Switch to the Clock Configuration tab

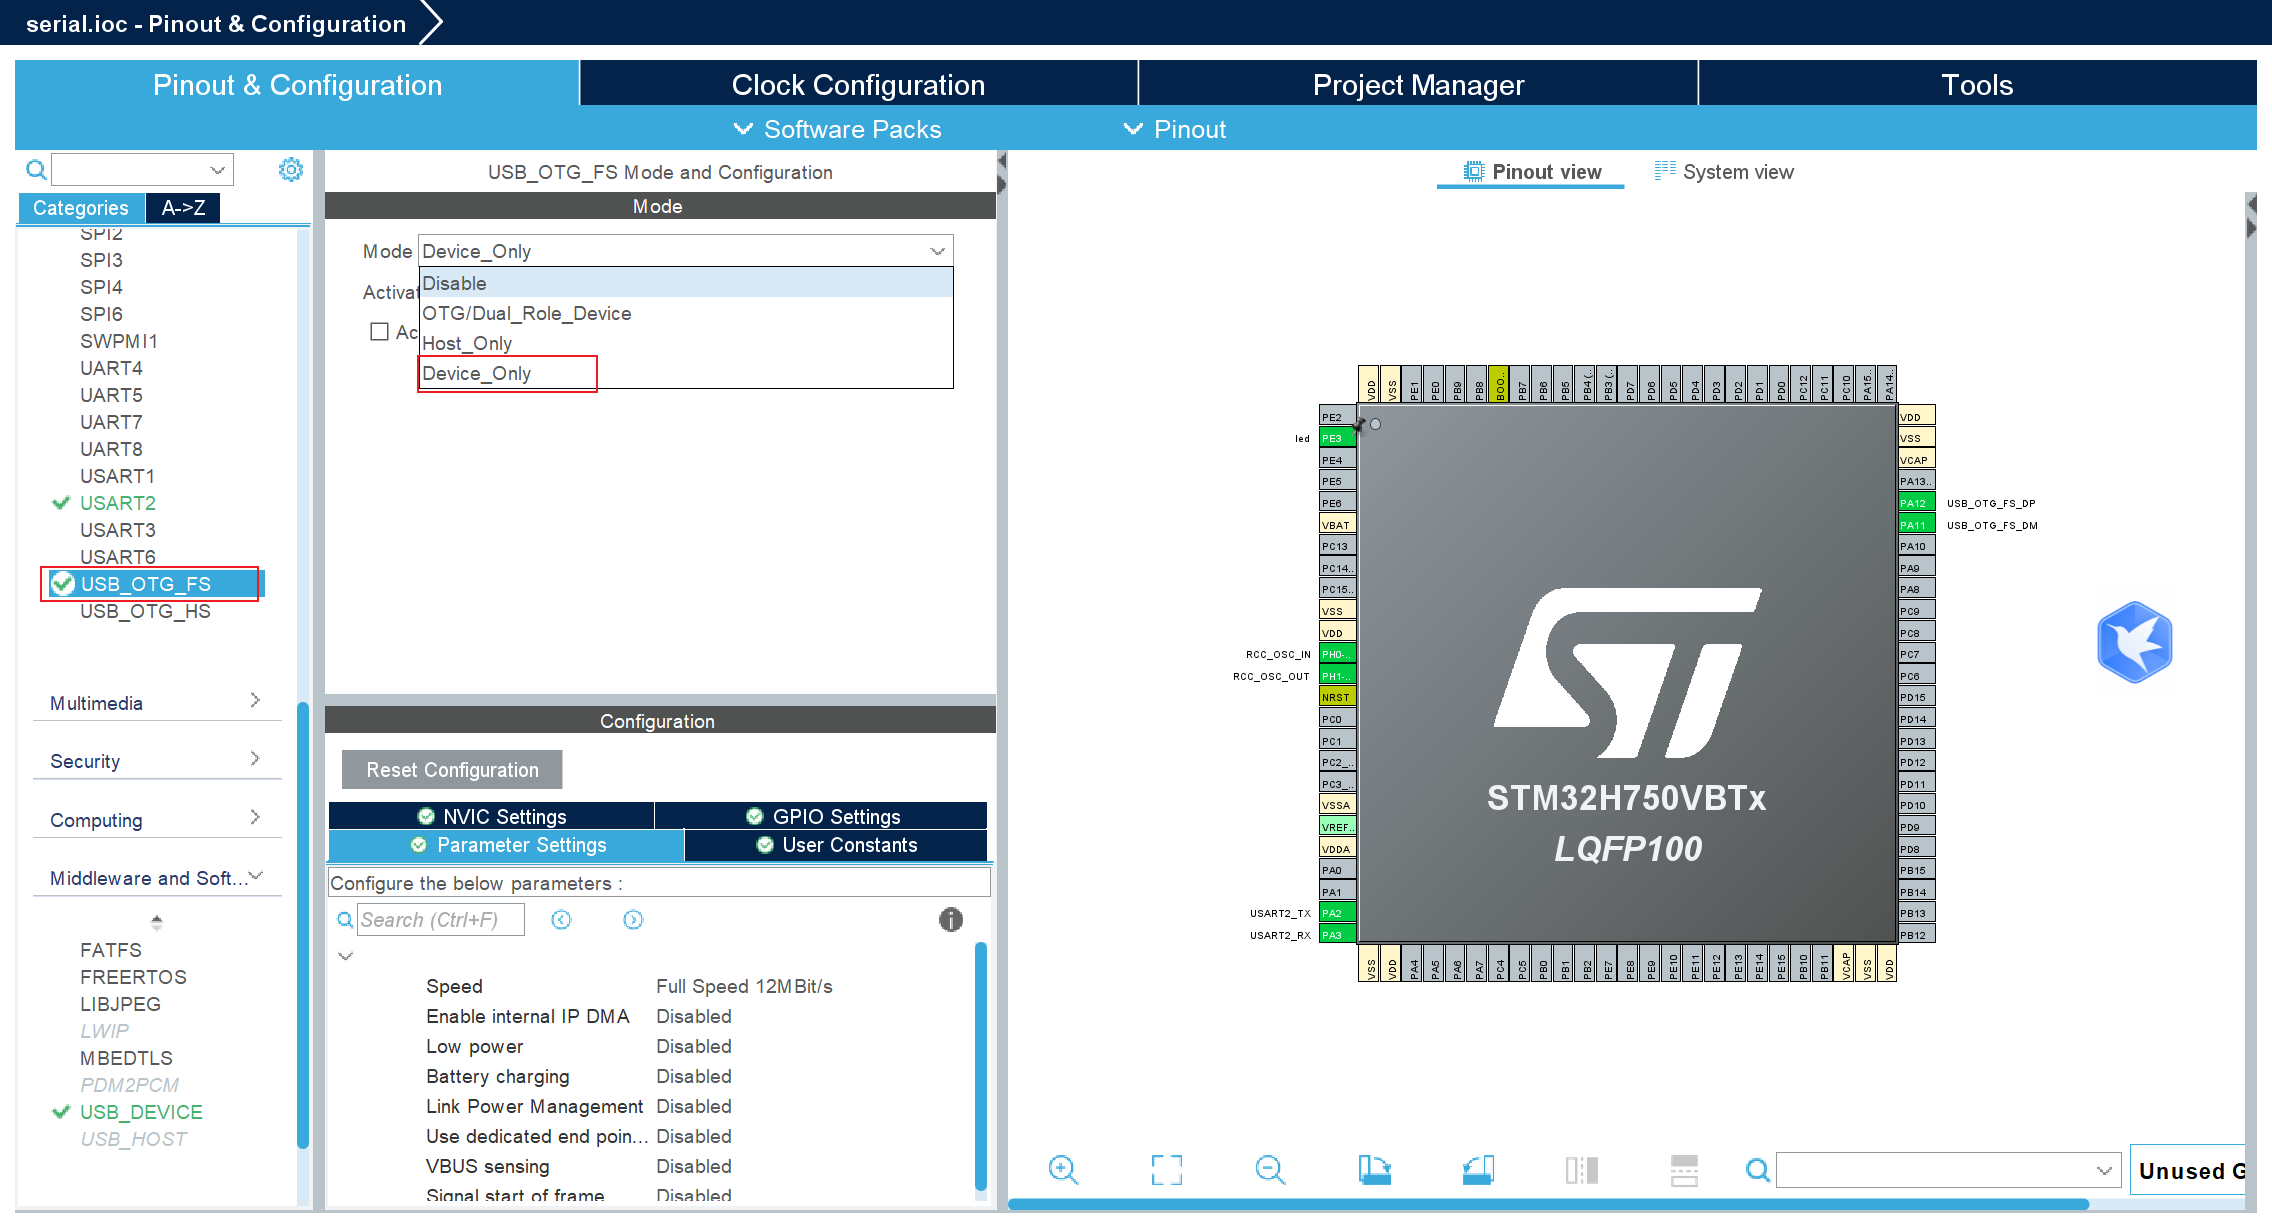[x=858, y=84]
